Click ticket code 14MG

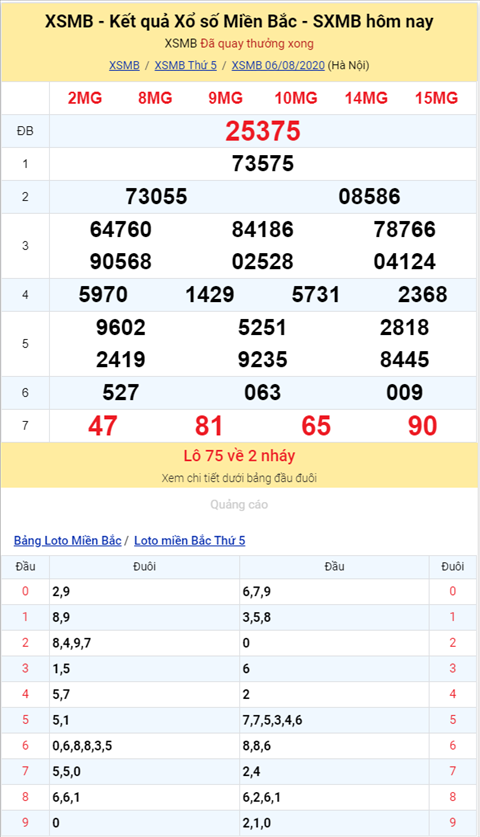point(366,98)
